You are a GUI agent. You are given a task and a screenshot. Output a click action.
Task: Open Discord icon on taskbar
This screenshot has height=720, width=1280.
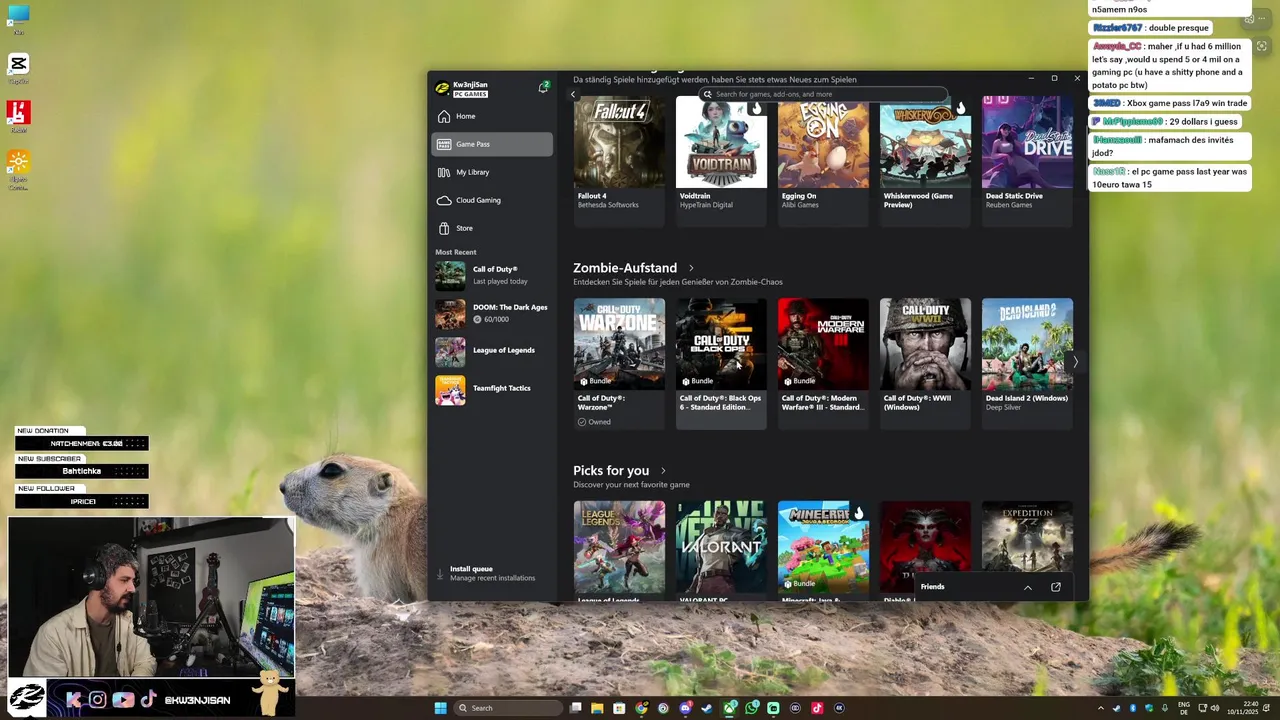[x=685, y=708]
